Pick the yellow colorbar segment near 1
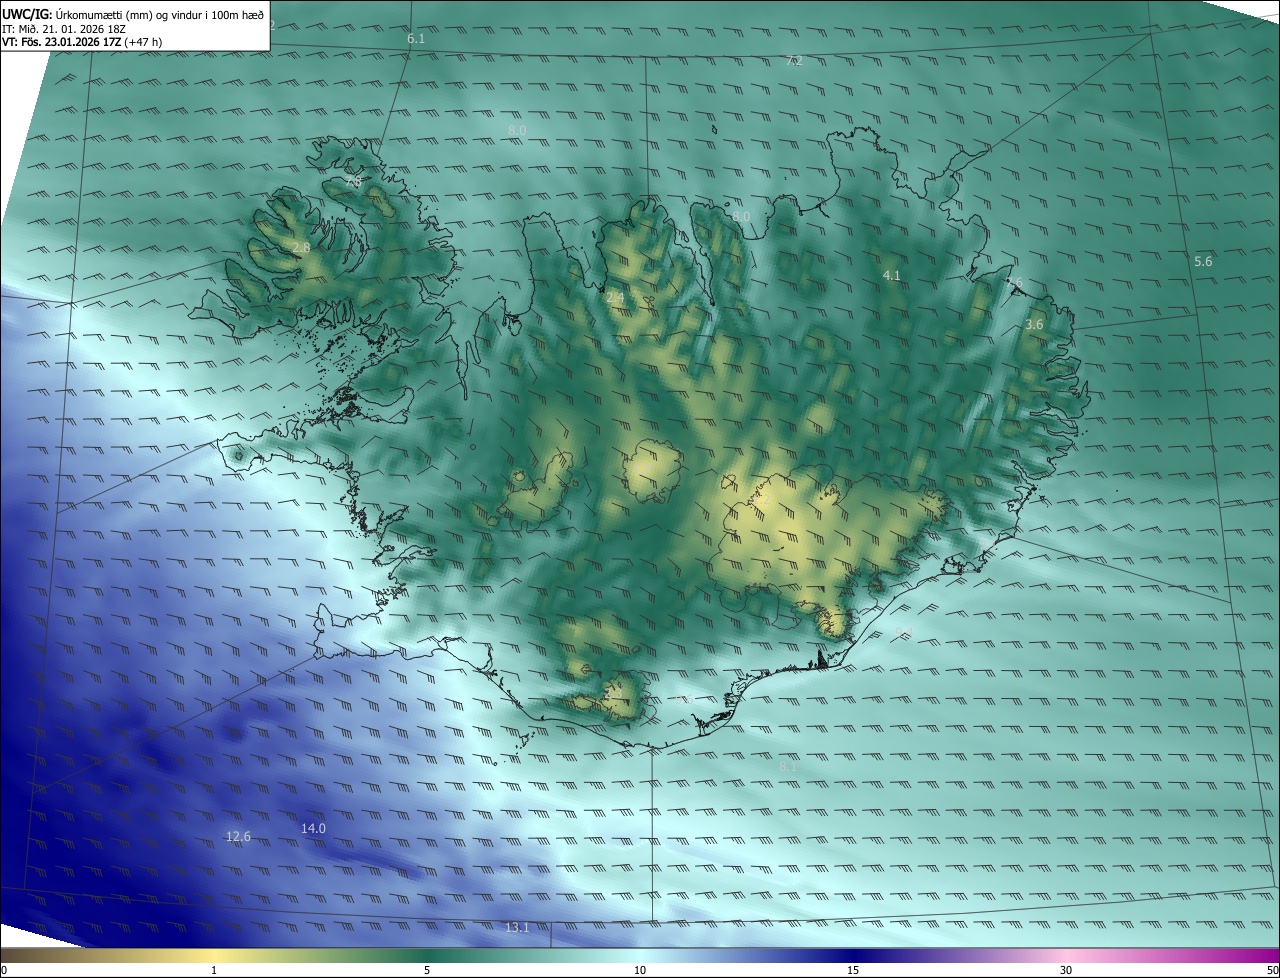 (215, 955)
